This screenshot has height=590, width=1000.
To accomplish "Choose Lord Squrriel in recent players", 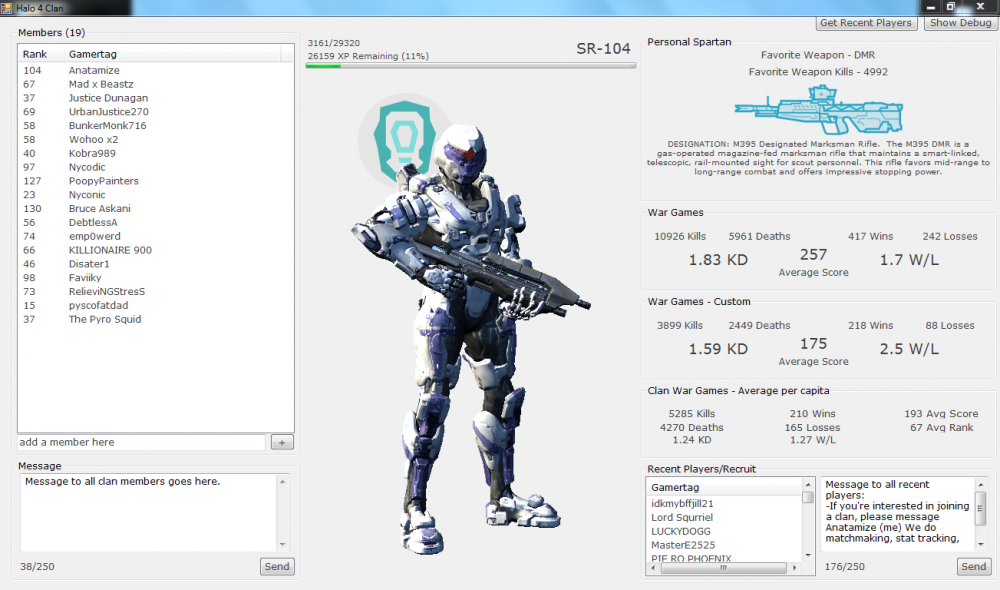I will click(x=682, y=517).
